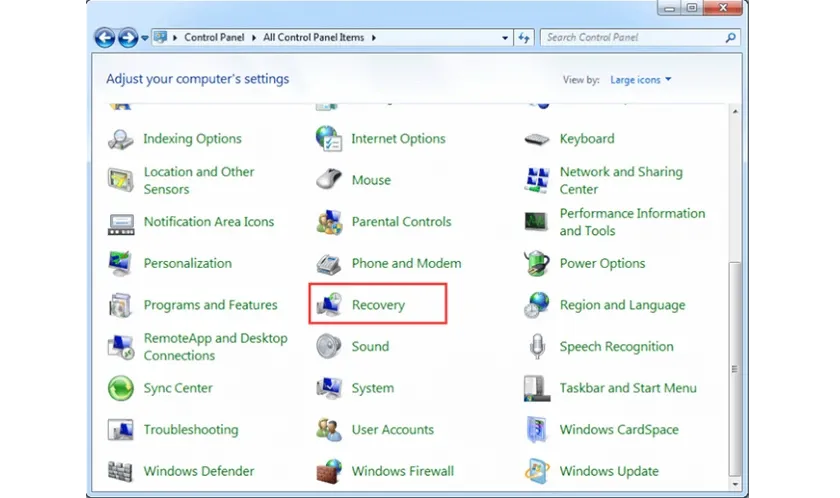Click Control Panel in the address breadcrumb
This screenshot has width=840, height=498.
tap(214, 37)
